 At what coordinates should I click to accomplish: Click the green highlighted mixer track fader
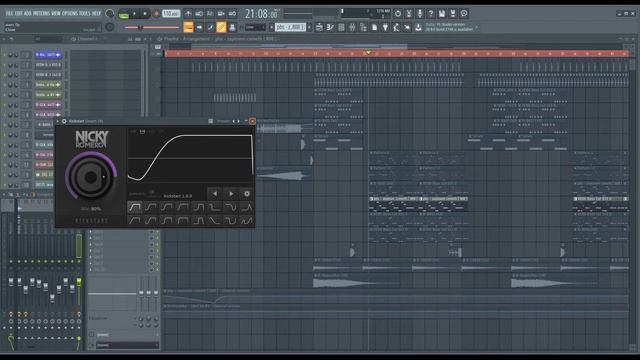tap(79, 282)
